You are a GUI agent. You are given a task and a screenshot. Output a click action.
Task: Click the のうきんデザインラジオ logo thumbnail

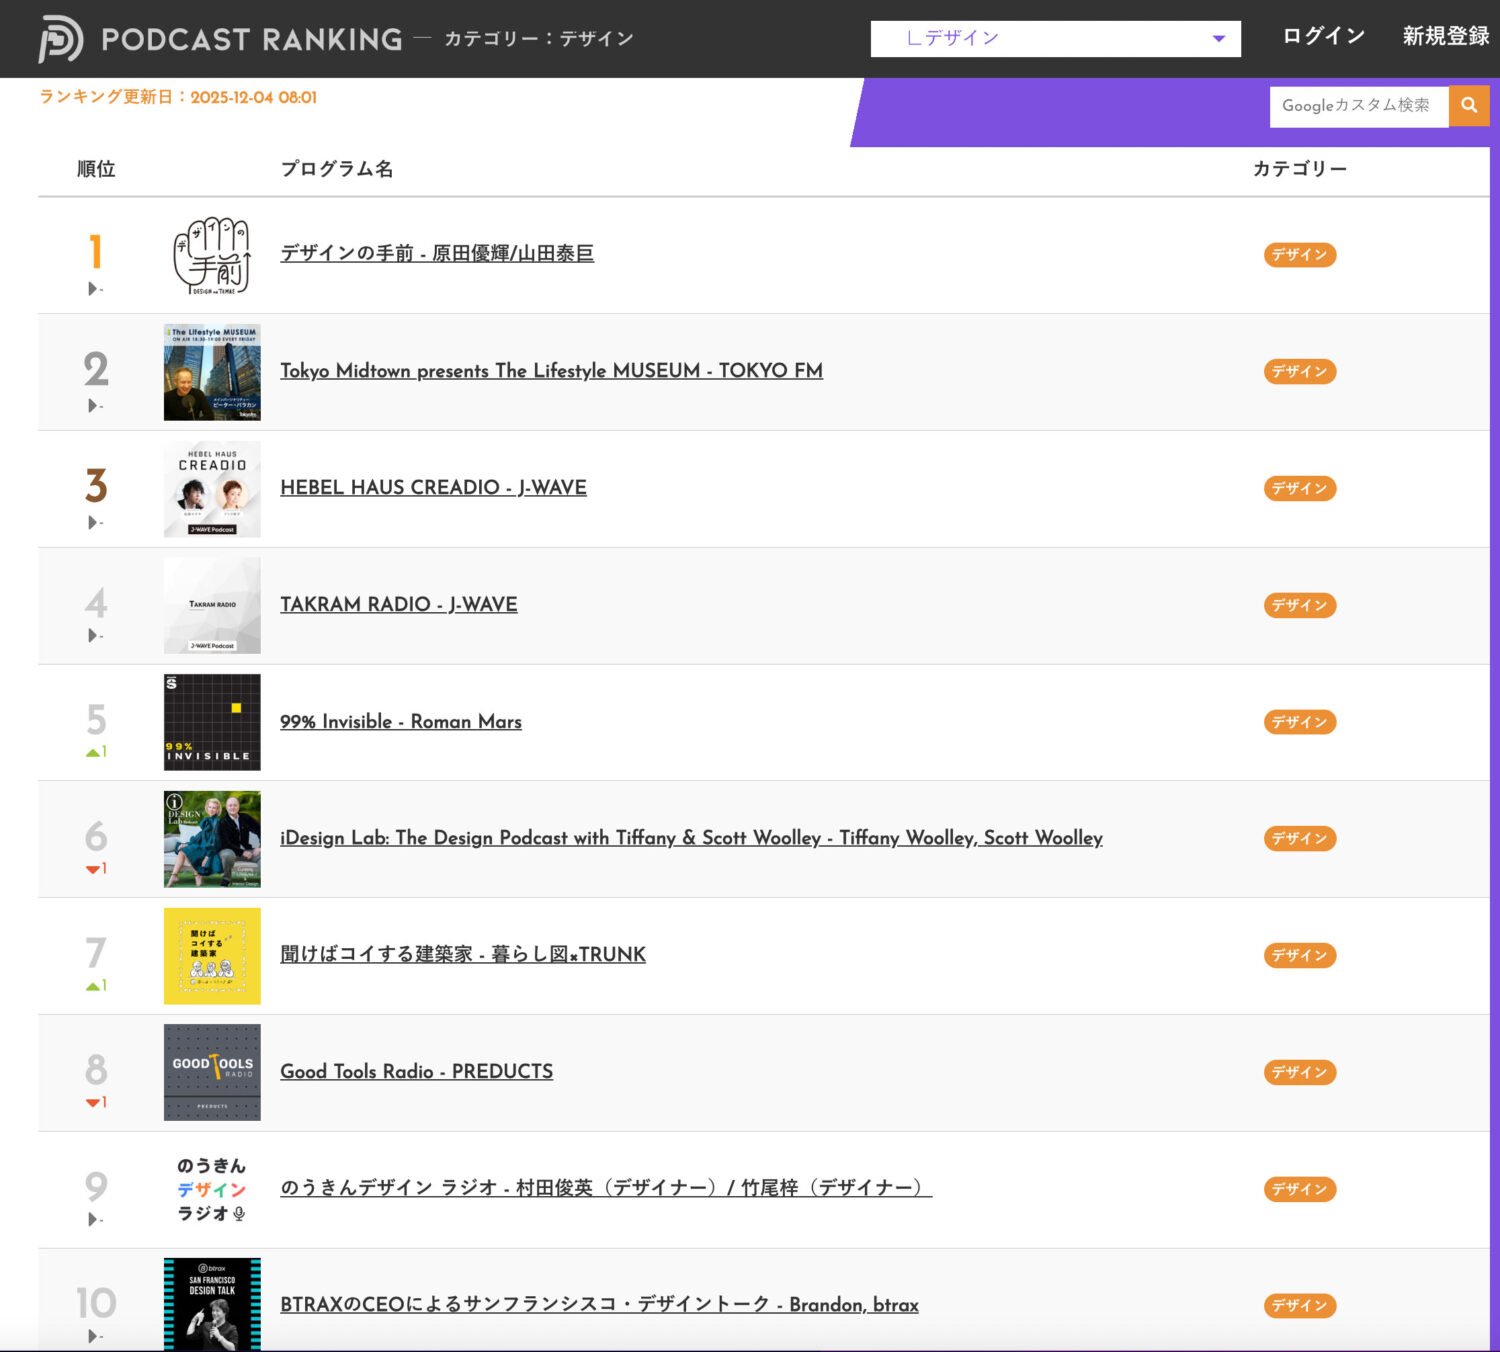212,1189
